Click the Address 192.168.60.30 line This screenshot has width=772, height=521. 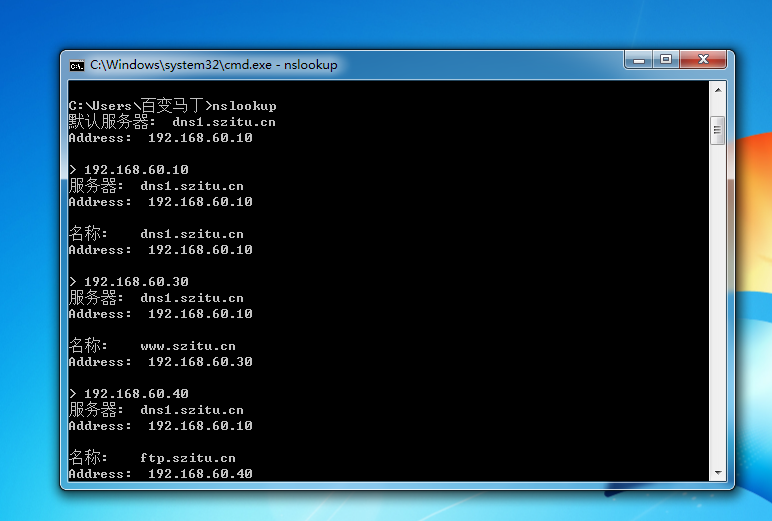tap(161, 362)
